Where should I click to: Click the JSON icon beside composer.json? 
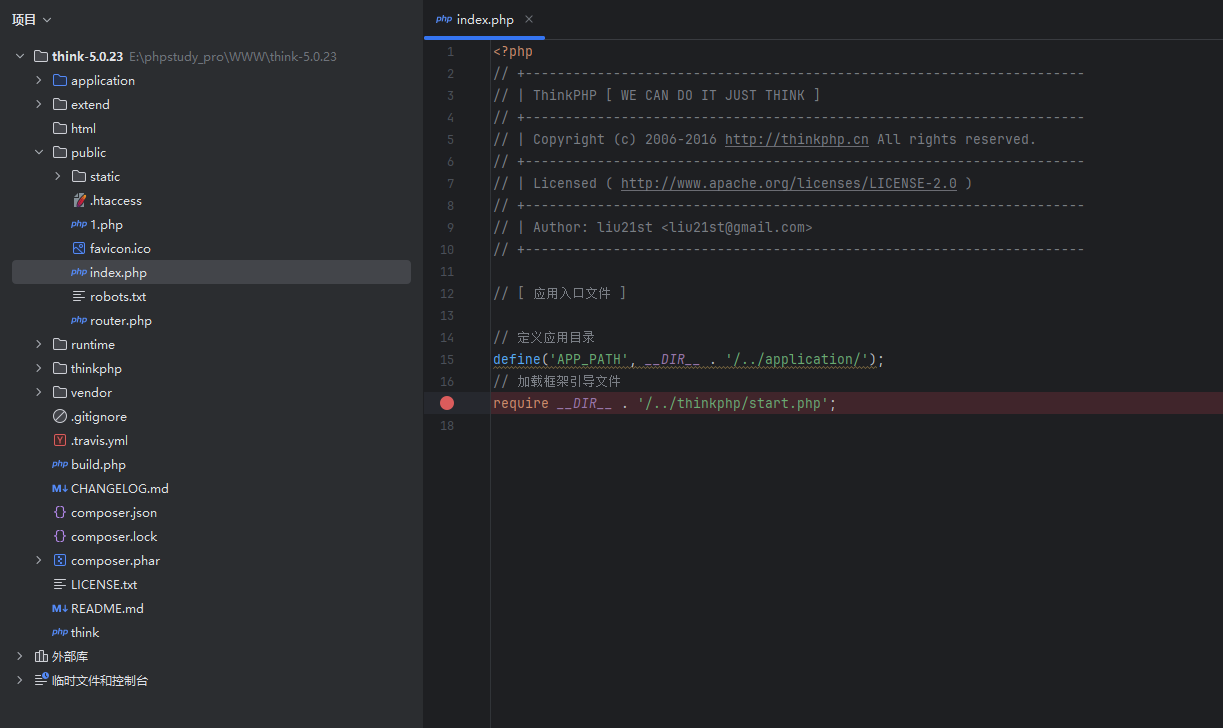click(60, 513)
